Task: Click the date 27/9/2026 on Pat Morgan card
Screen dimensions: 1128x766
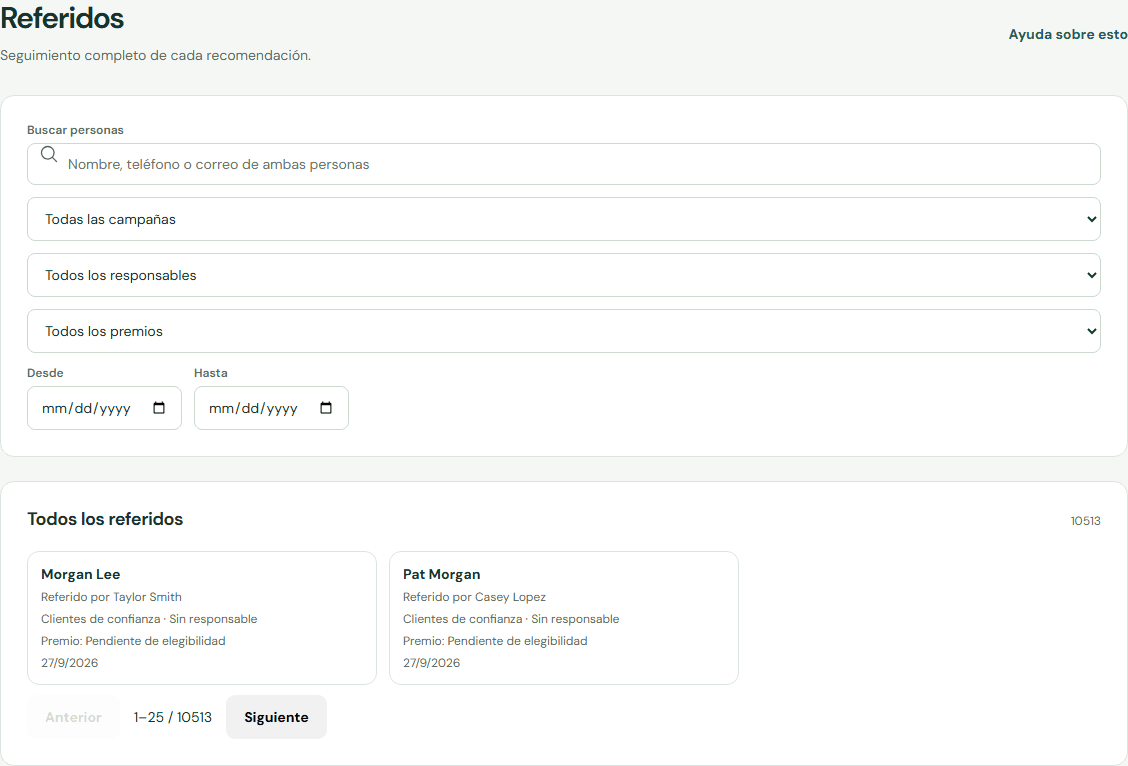Action: (432, 662)
